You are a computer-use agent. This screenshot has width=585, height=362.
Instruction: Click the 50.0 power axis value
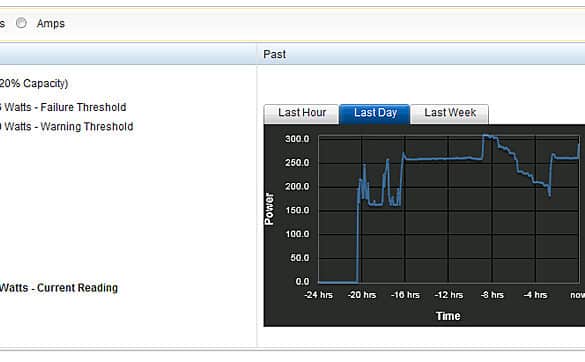[299, 258]
